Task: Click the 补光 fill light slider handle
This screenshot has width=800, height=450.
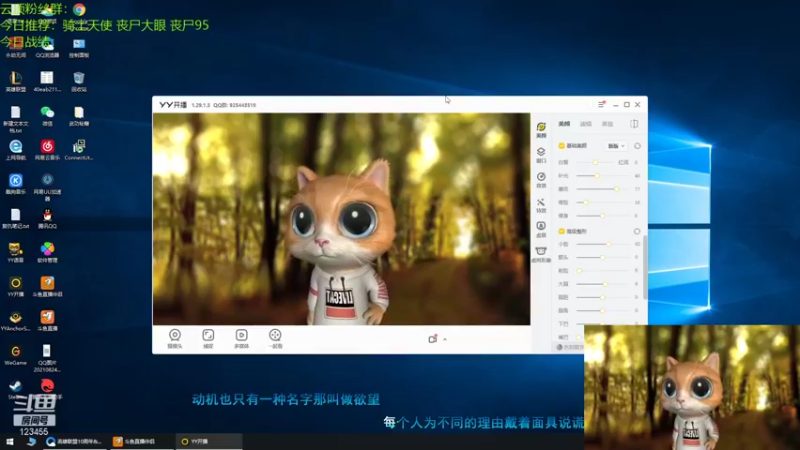Action: click(597, 176)
